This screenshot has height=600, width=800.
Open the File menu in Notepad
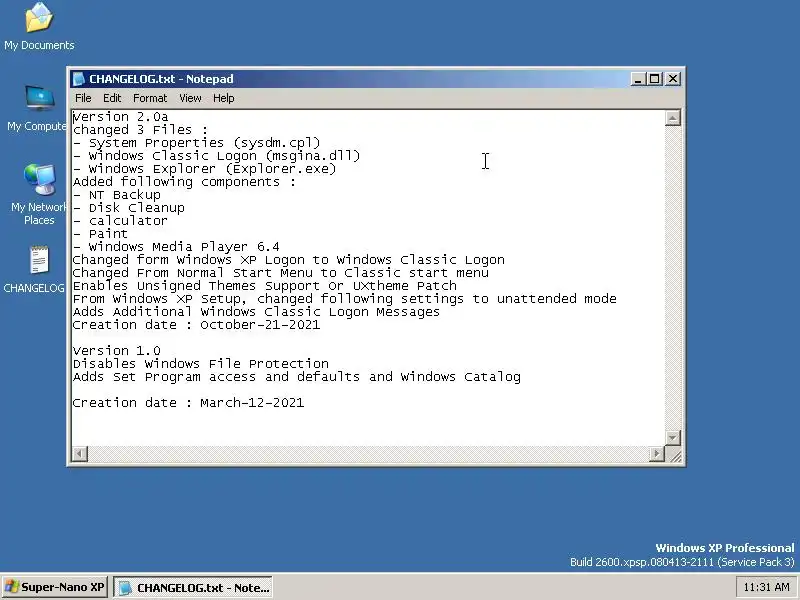[x=83, y=98]
